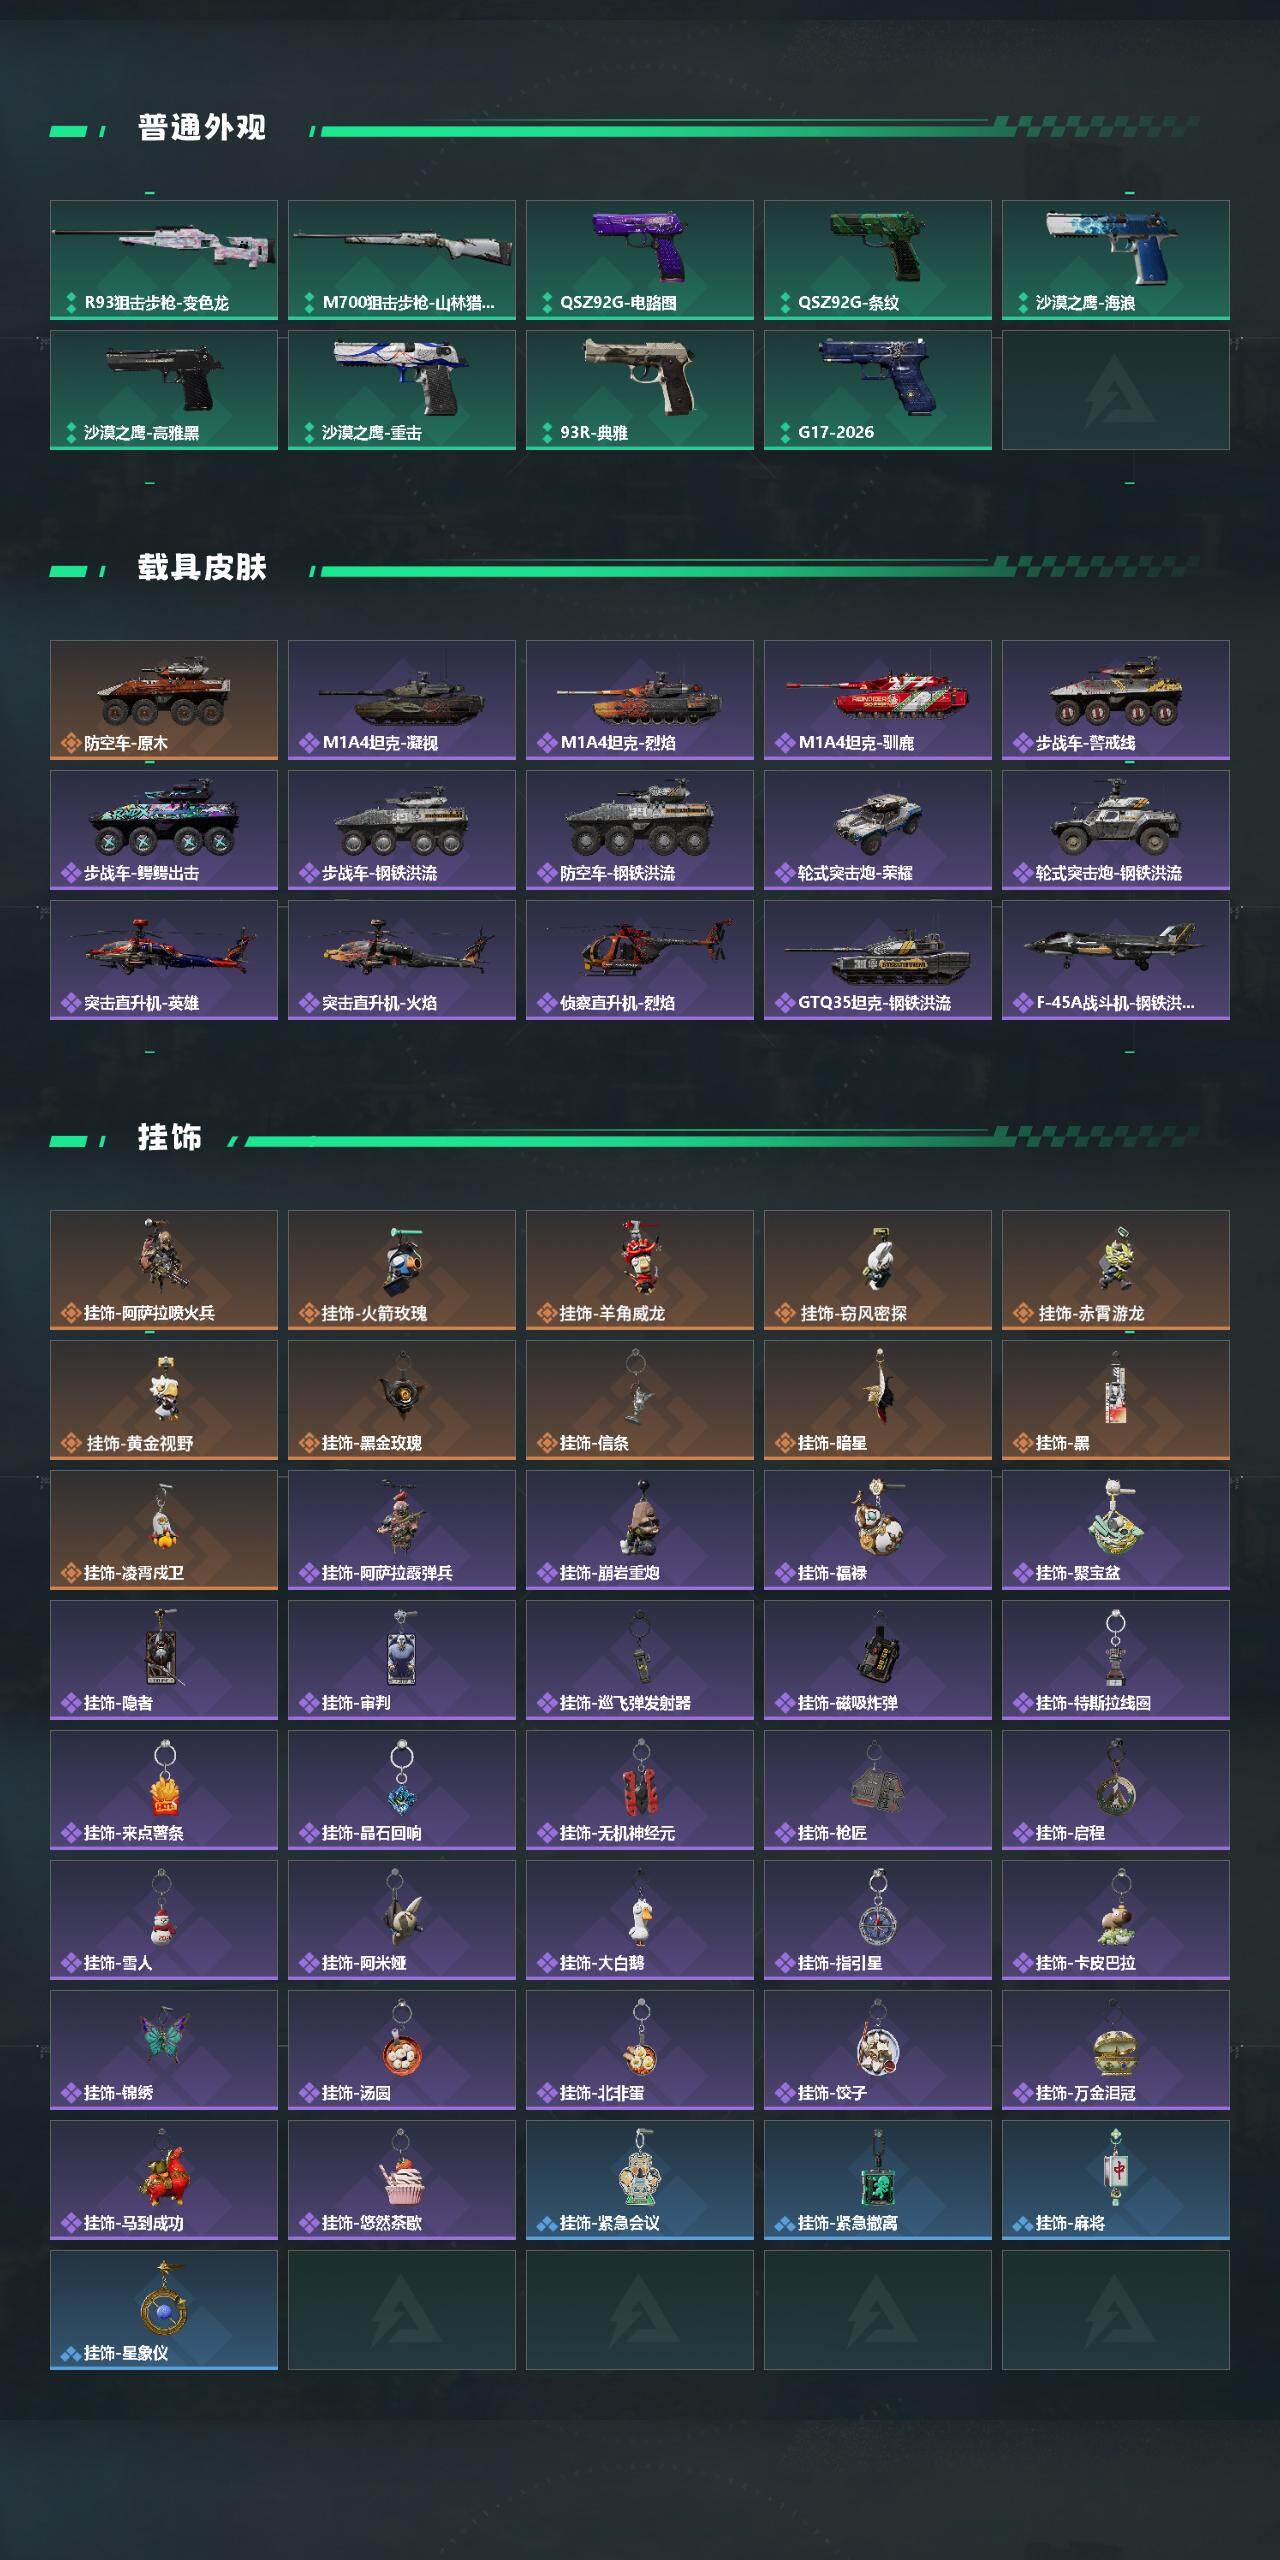
Task: Pick the 步战车-鳄鳄出击 vehicle skin
Action: pos(164,830)
